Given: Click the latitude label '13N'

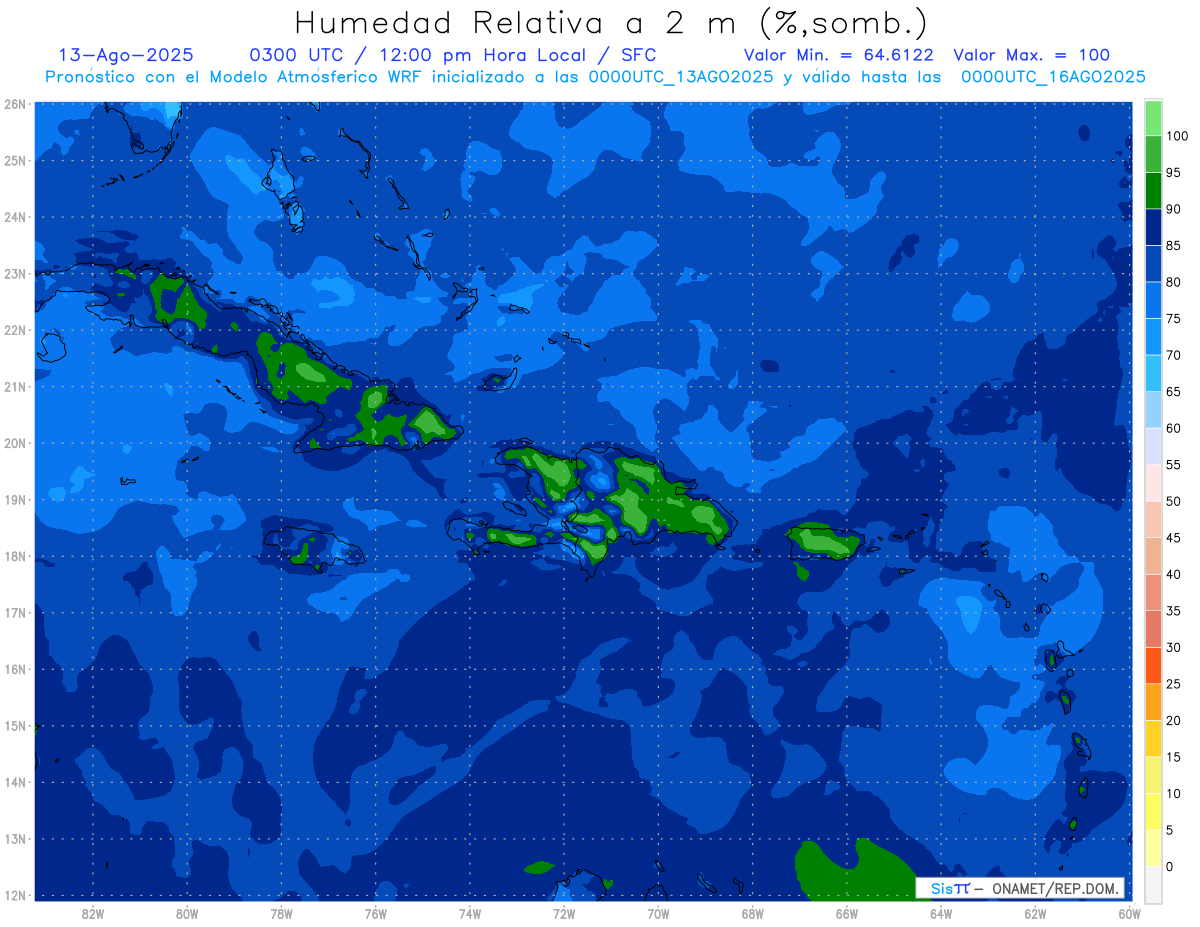Looking at the screenshot, I should (x=15, y=839).
